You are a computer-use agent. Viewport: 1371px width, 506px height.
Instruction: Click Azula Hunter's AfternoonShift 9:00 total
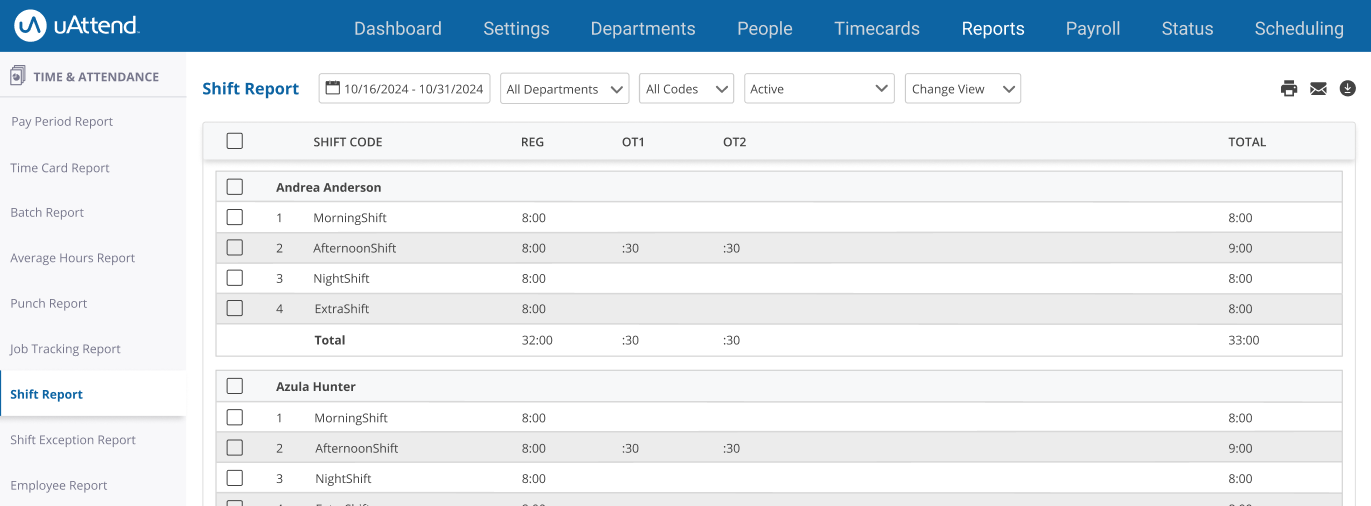tap(1240, 448)
